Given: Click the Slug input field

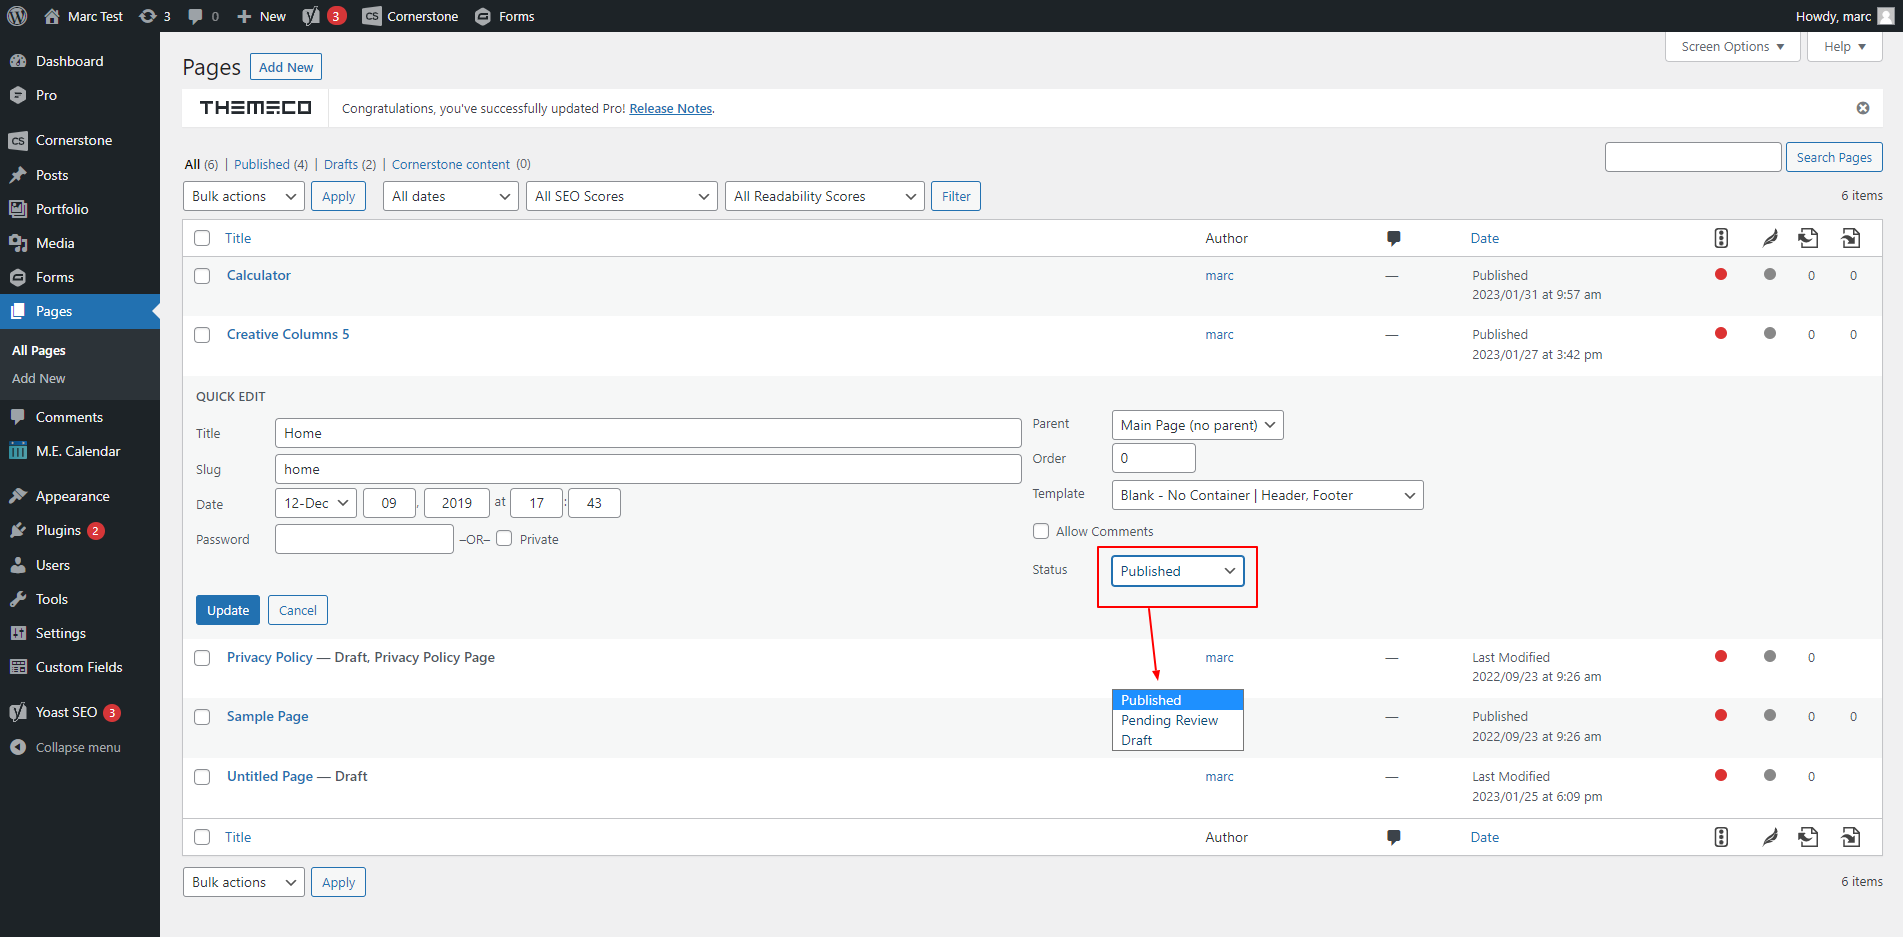Looking at the screenshot, I should pyautogui.click(x=647, y=469).
